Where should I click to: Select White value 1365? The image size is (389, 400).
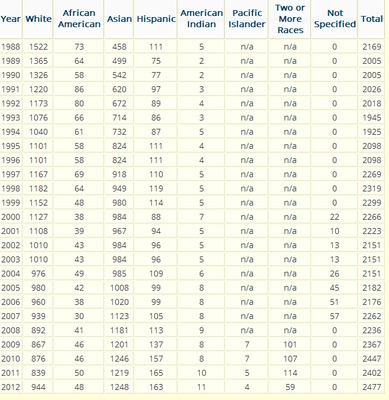point(38,61)
